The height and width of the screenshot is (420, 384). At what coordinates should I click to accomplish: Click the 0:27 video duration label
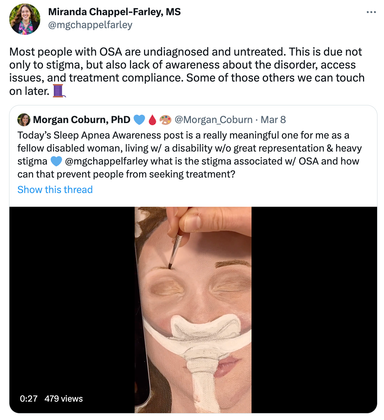point(28,399)
